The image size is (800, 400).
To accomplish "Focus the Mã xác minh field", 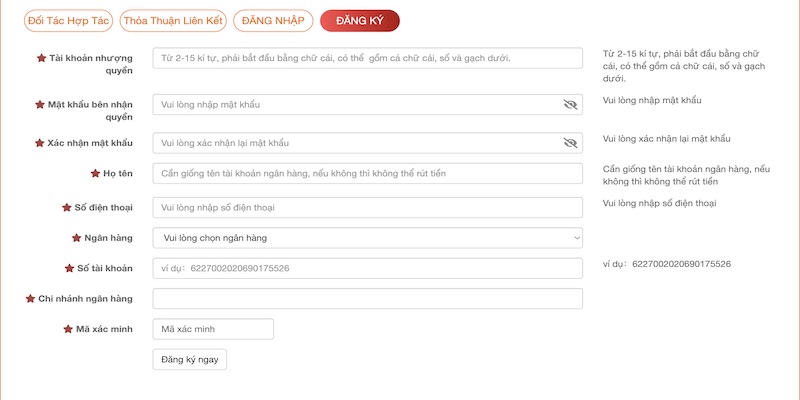I will [213, 329].
